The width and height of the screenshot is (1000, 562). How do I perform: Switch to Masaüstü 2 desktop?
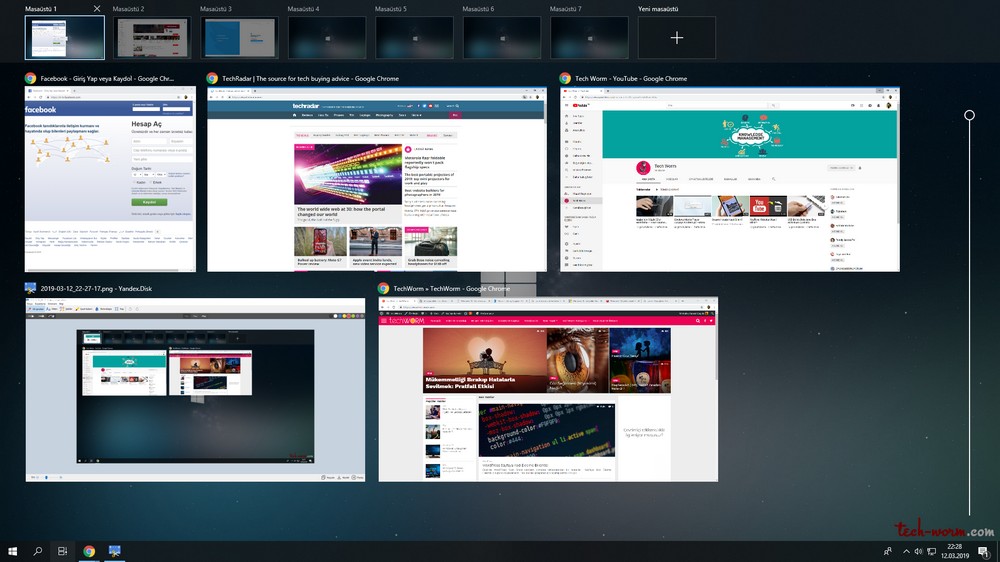151,38
